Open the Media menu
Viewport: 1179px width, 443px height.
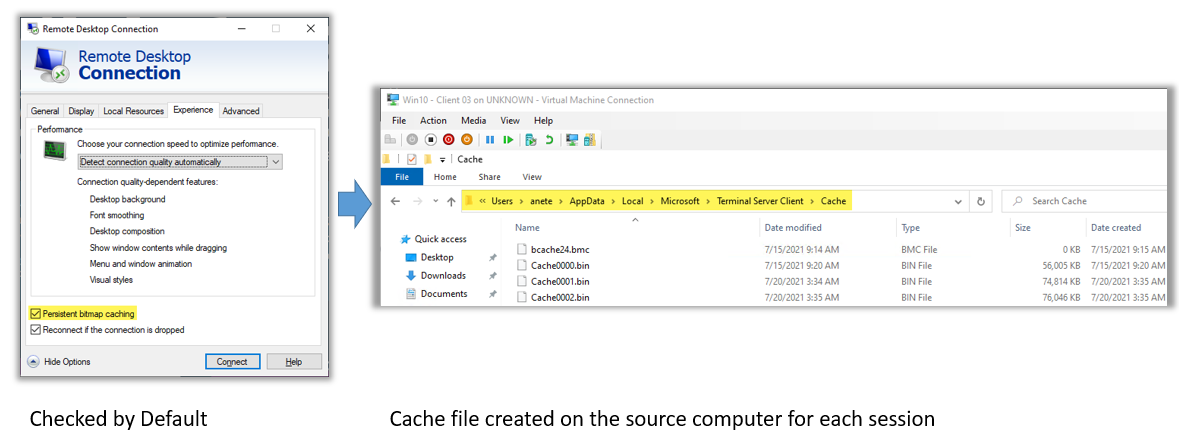[474, 120]
